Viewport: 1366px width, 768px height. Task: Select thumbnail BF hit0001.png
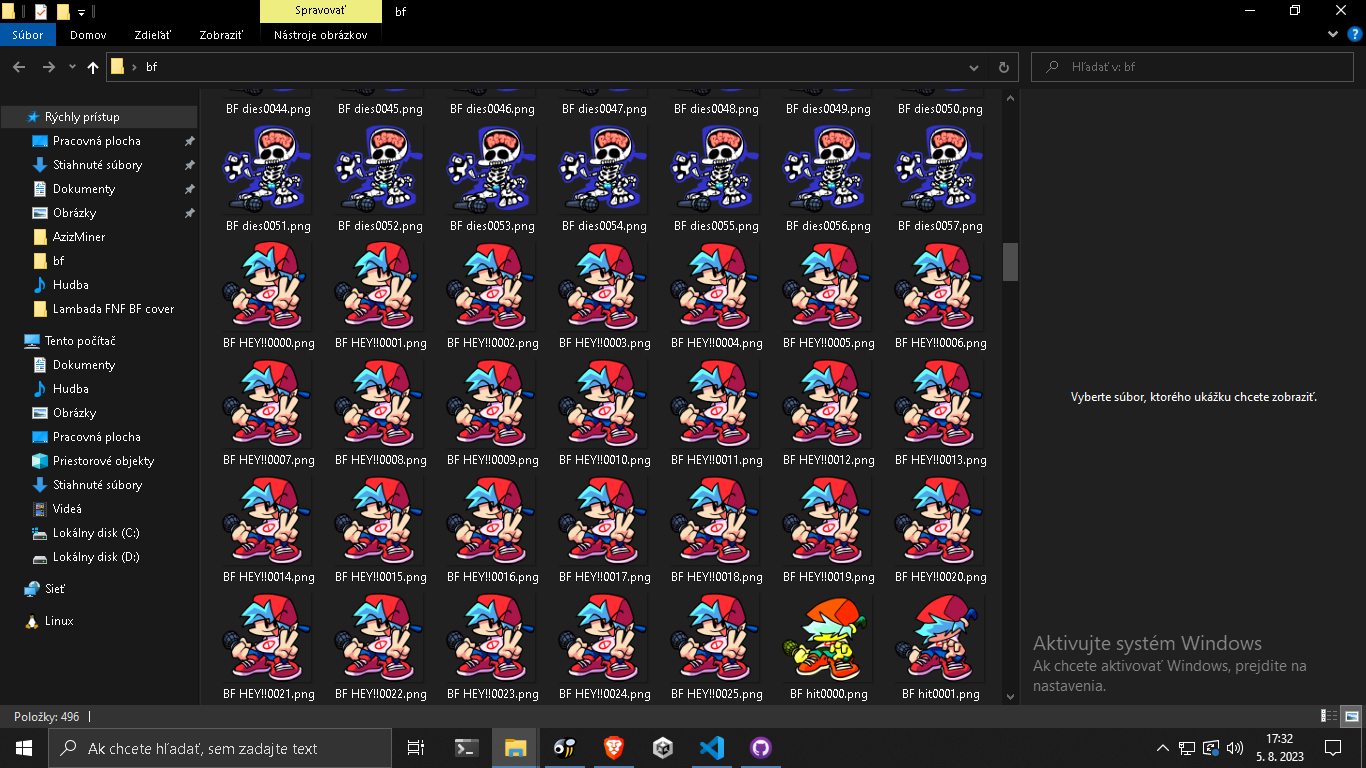940,638
